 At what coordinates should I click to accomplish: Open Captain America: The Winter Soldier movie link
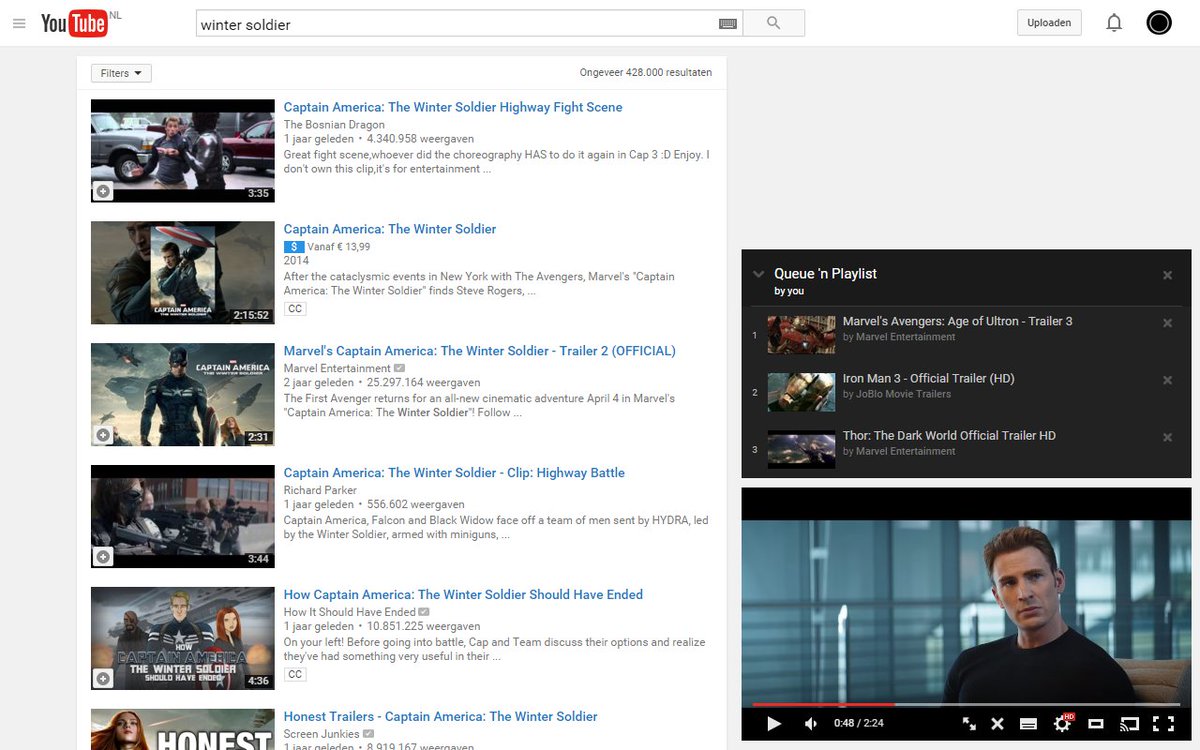pos(390,229)
